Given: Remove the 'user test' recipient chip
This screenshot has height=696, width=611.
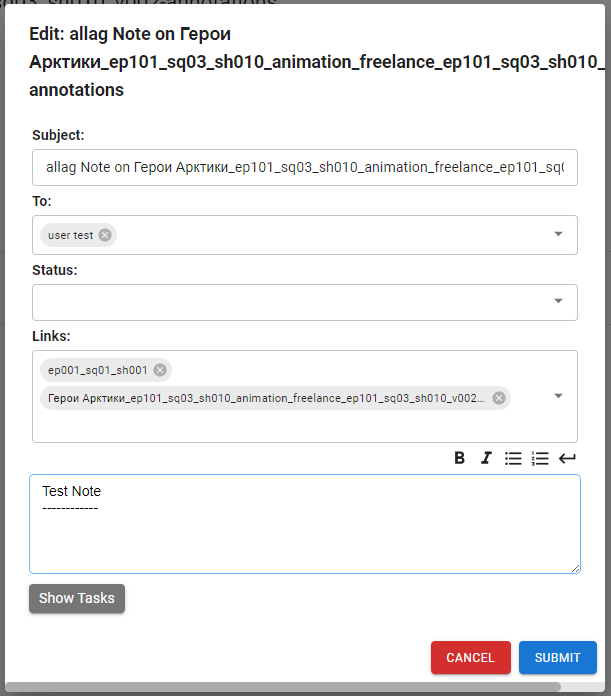Looking at the screenshot, I should (x=105, y=235).
